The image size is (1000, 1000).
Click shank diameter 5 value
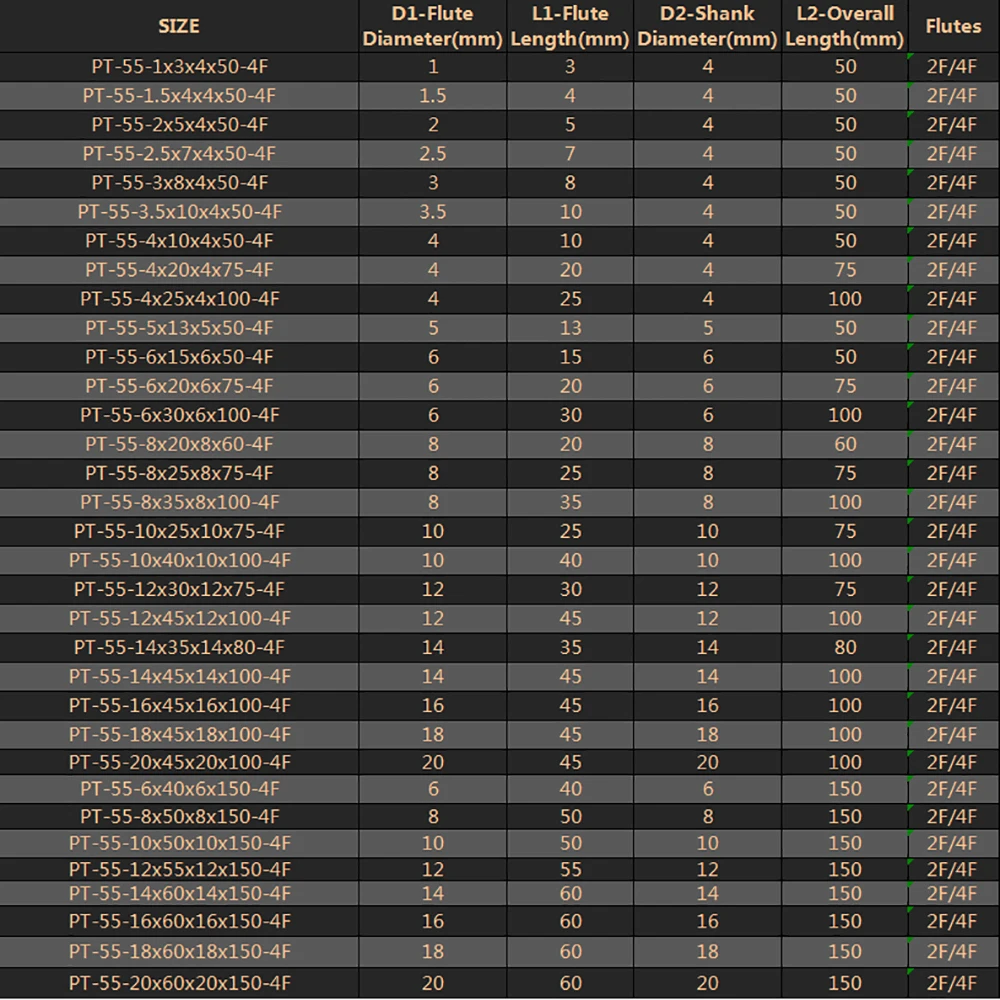point(707,328)
